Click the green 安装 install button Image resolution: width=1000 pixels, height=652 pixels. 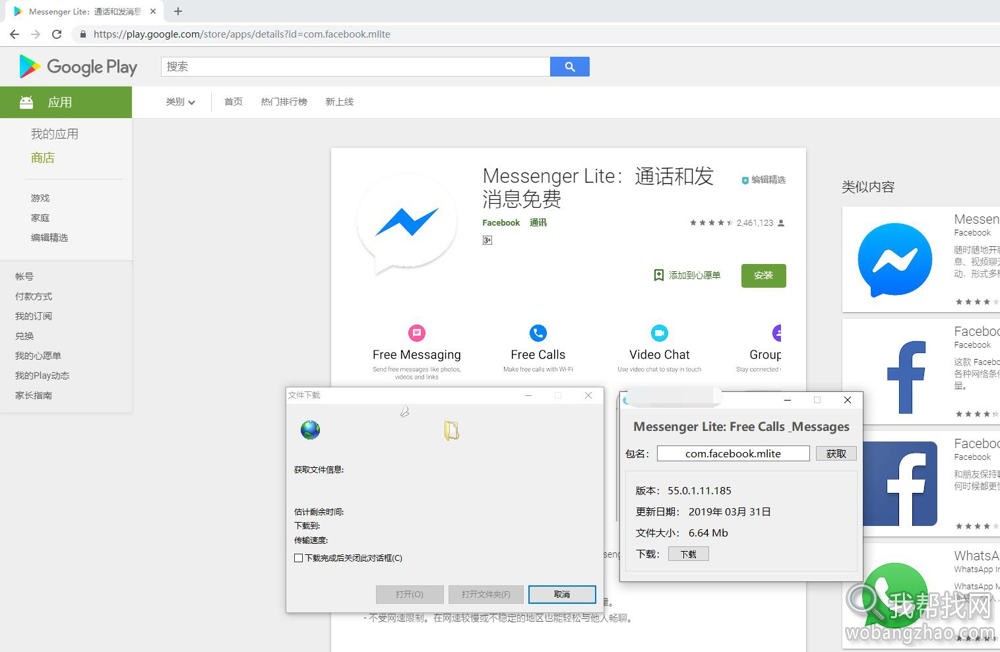pos(763,276)
